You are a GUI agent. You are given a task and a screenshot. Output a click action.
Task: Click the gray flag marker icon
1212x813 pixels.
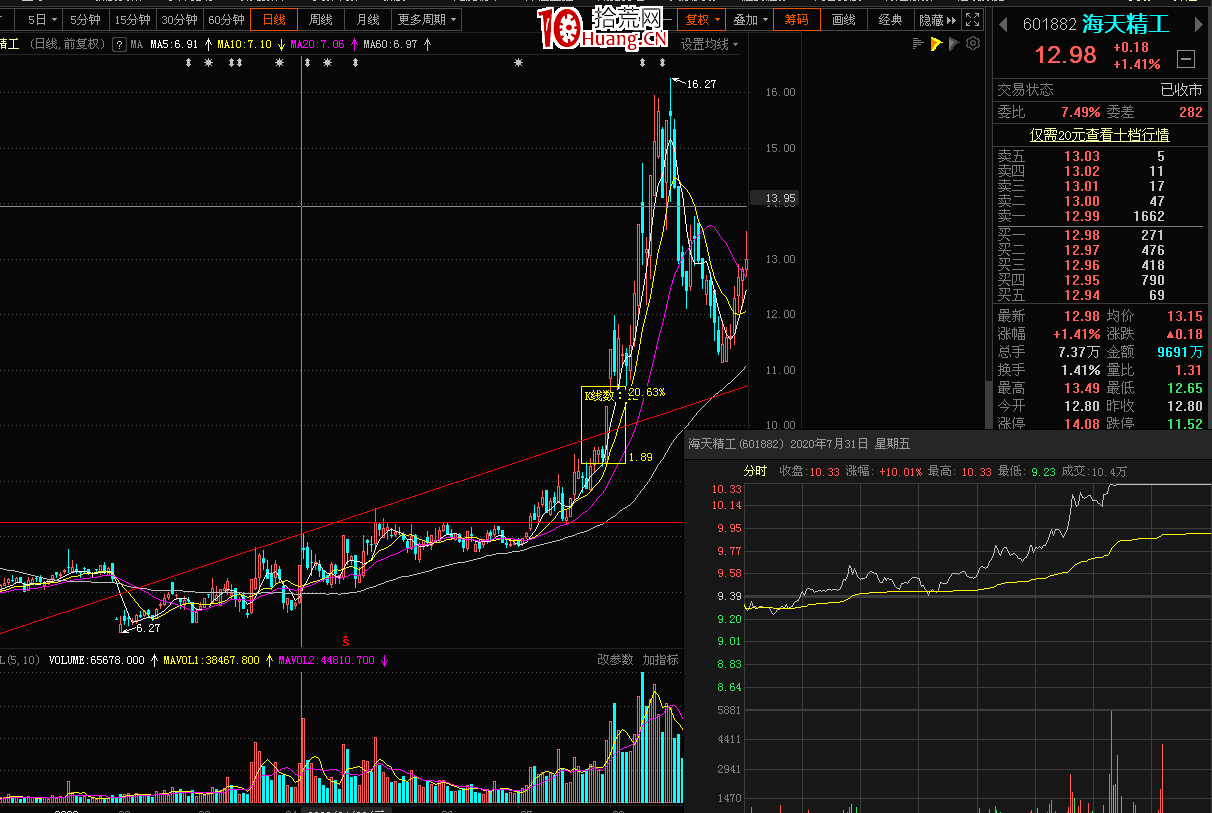(954, 44)
